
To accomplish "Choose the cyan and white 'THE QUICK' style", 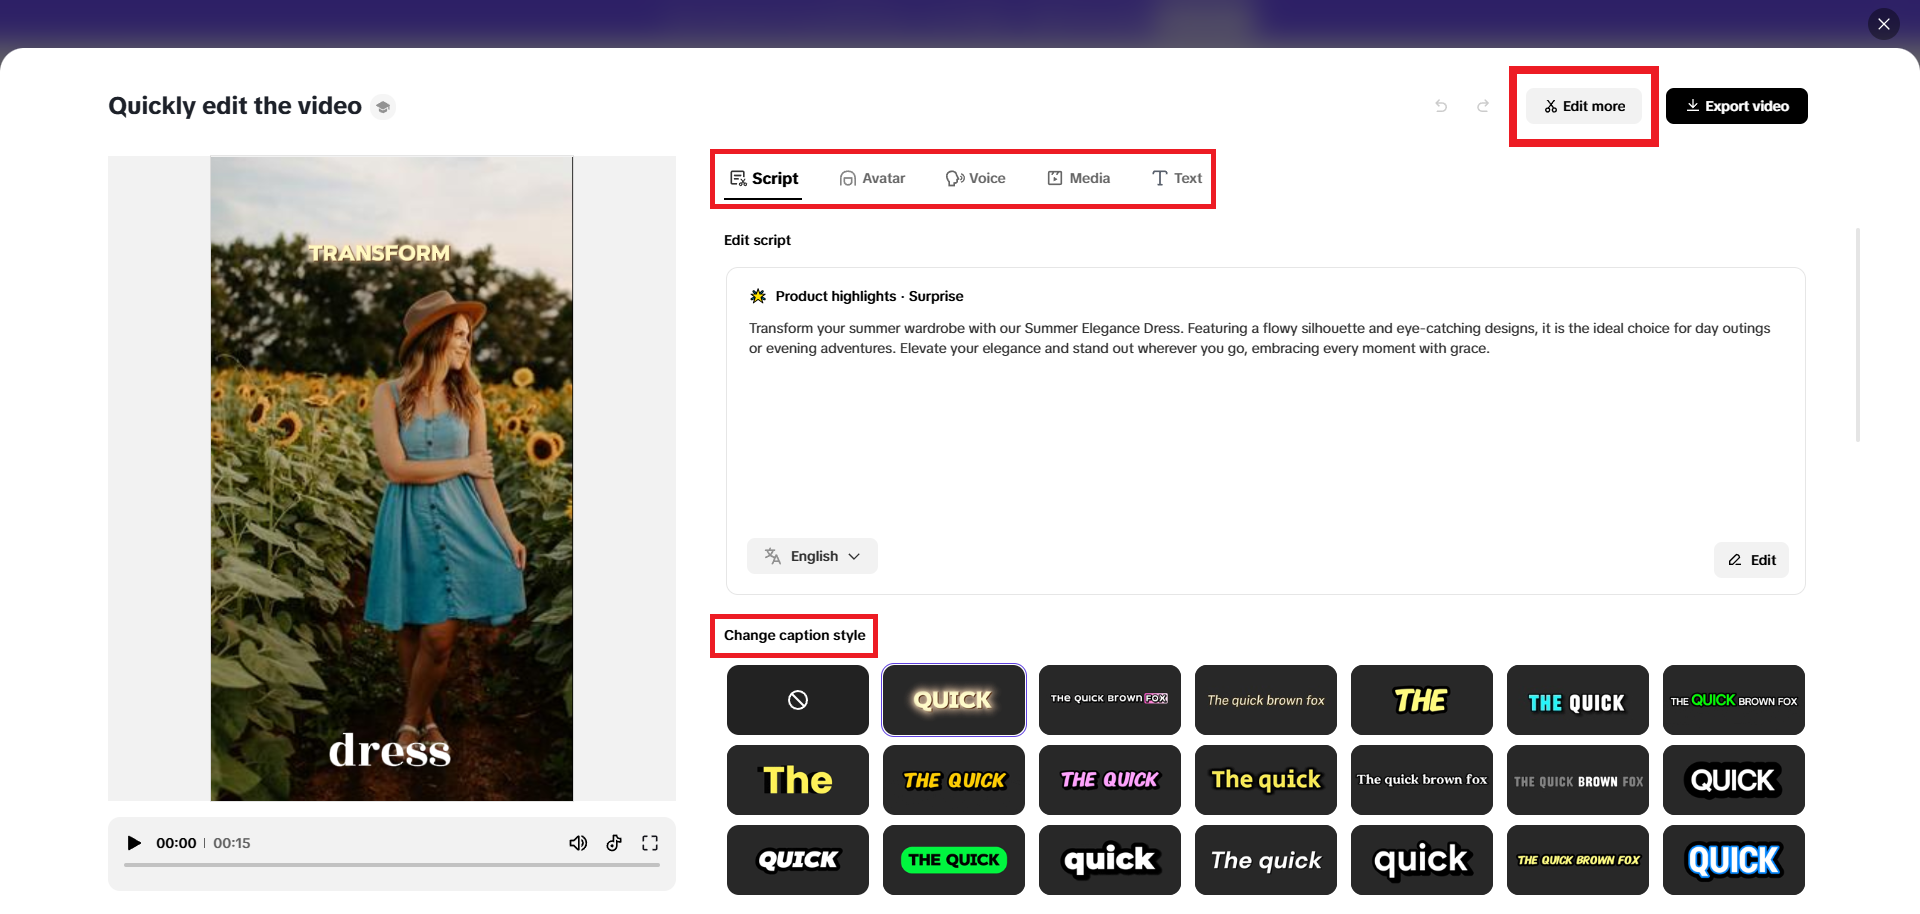I will tap(1578, 700).
